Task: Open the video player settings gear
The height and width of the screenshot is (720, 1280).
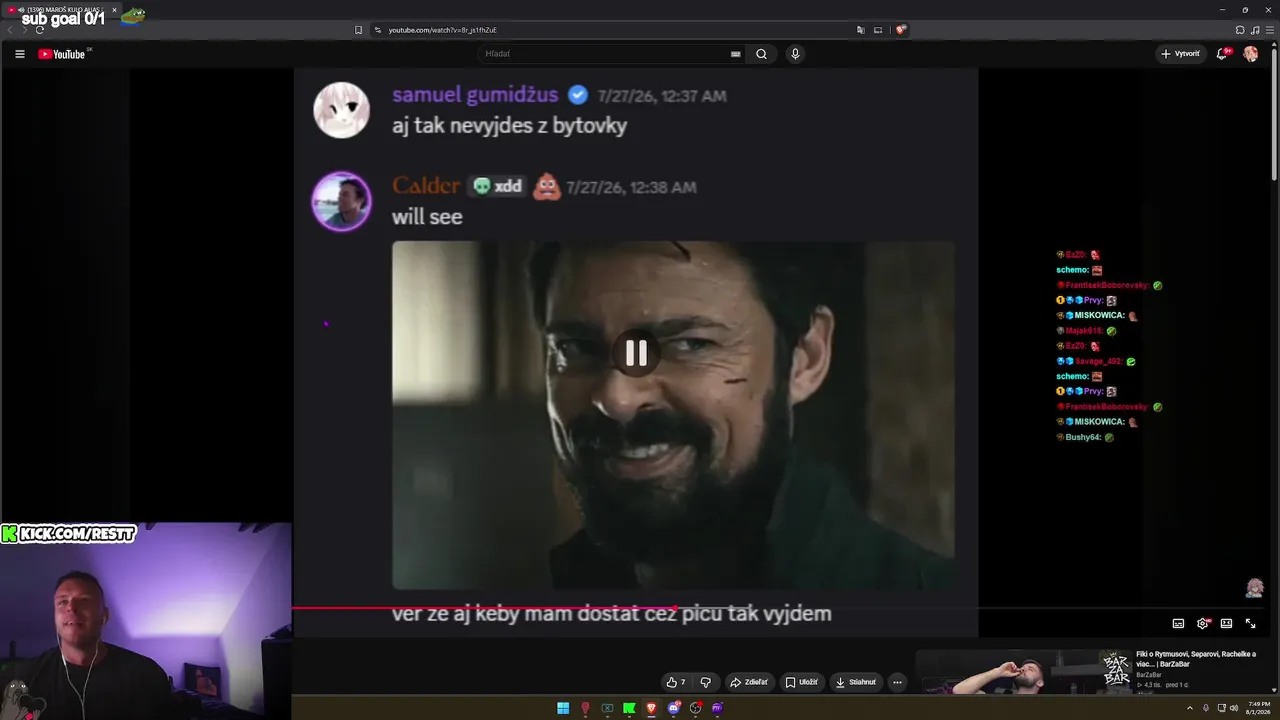Action: 1203,624
